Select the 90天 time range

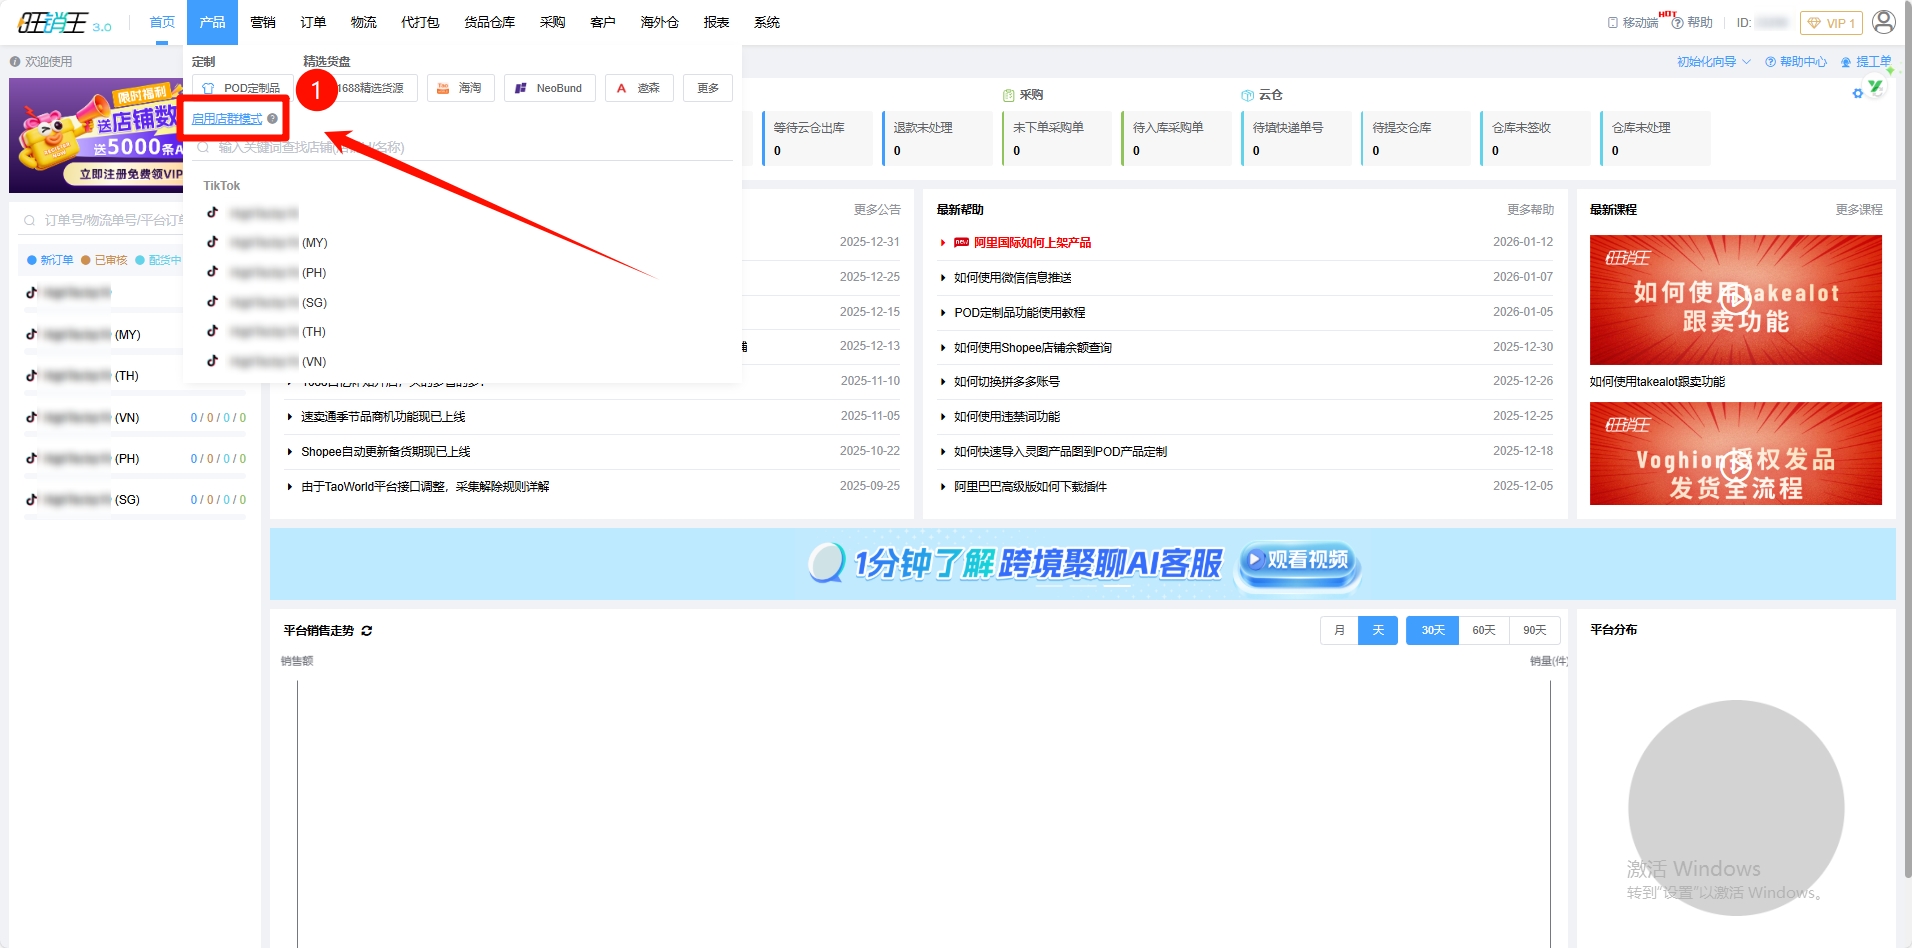click(x=1534, y=630)
